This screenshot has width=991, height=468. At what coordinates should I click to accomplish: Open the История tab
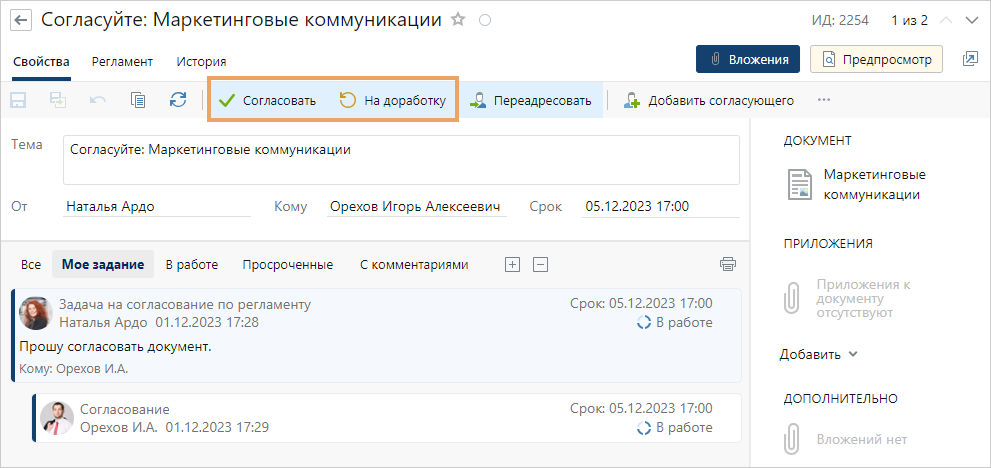click(201, 61)
